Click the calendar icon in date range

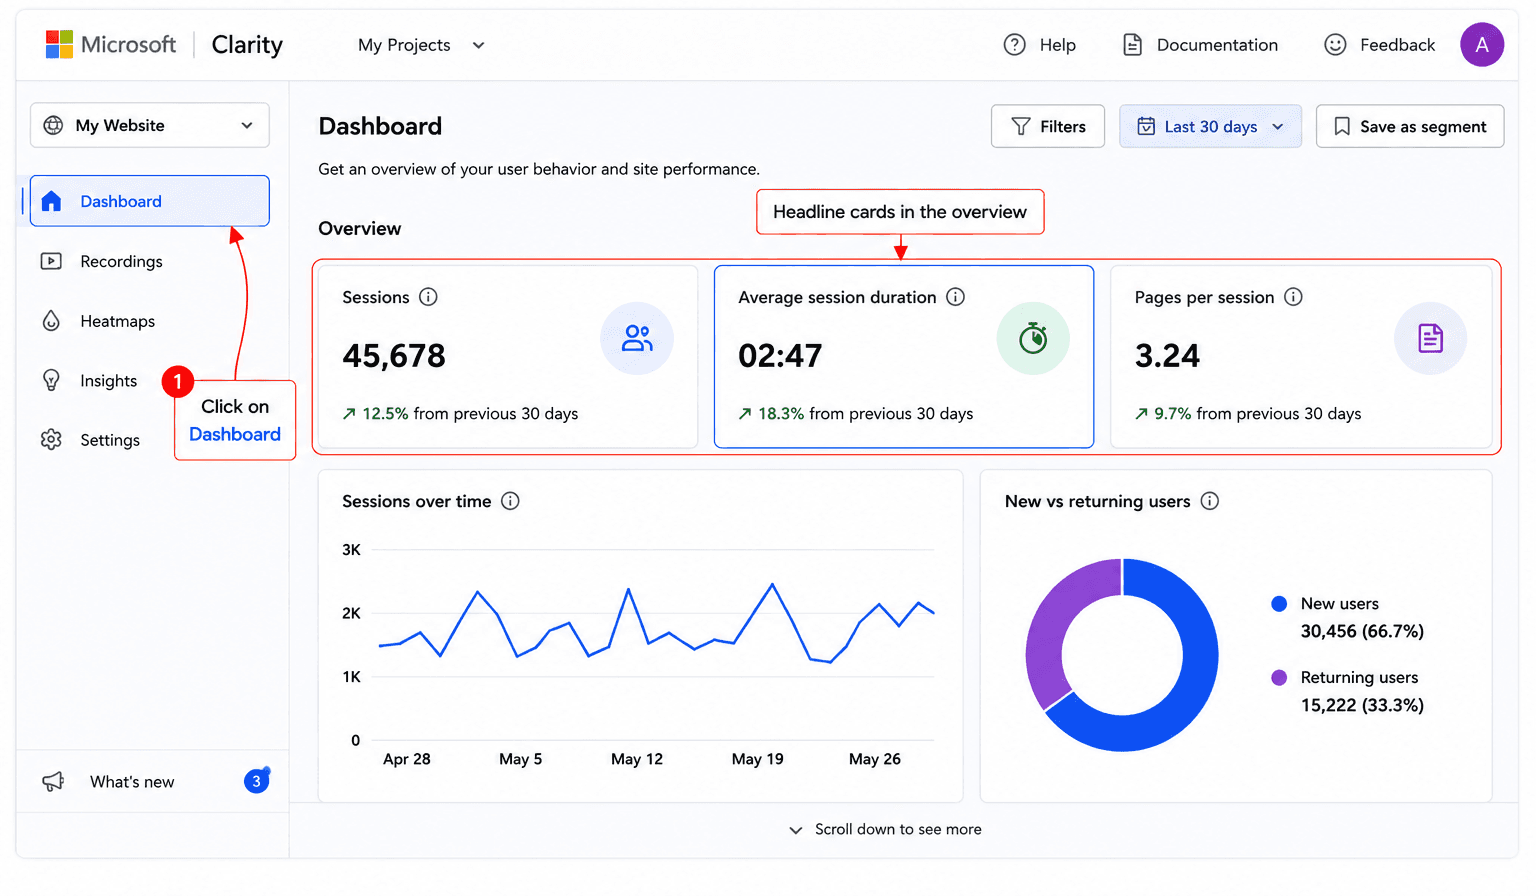pyautogui.click(x=1146, y=127)
